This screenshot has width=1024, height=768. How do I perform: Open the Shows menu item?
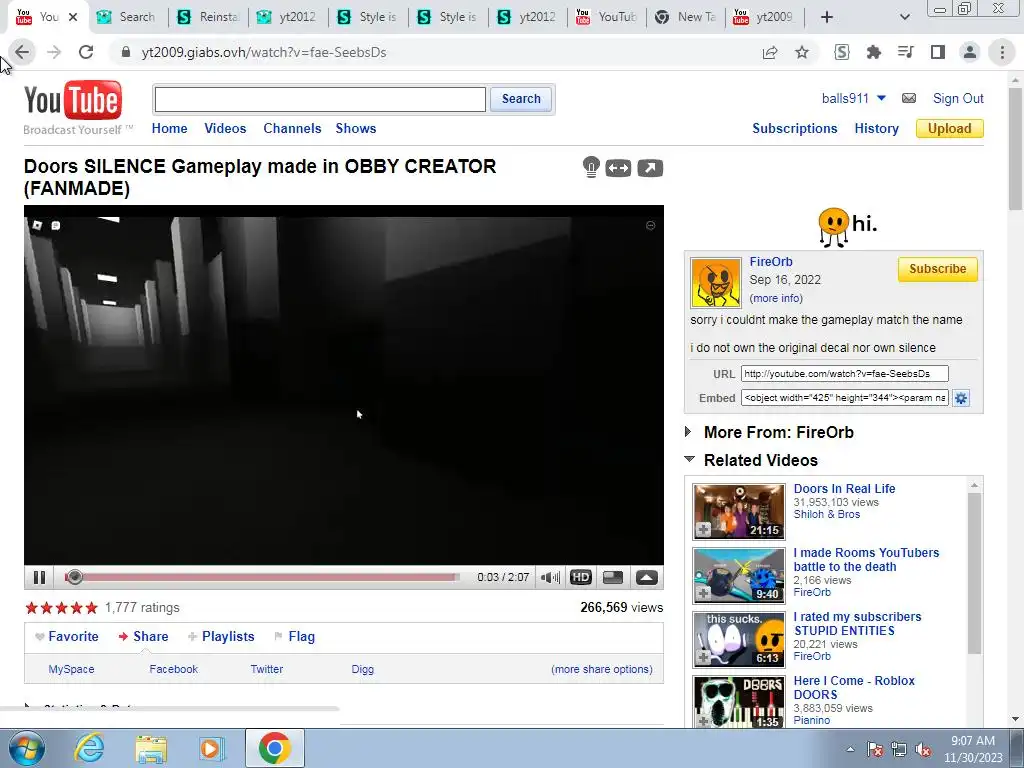click(x=356, y=129)
